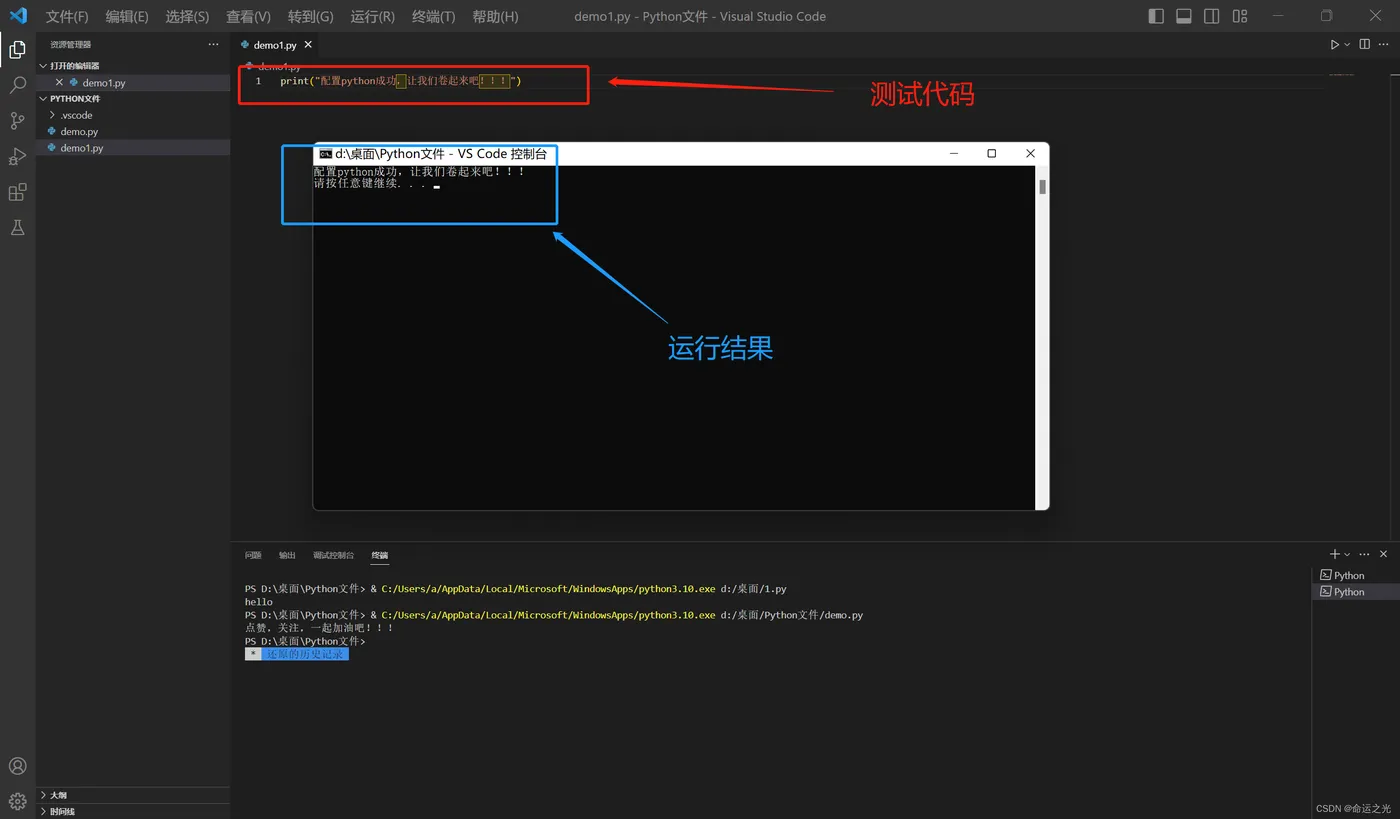The width and height of the screenshot is (1400, 819).
Task: Close demo1.py in the open editors list
Action: pos(59,83)
